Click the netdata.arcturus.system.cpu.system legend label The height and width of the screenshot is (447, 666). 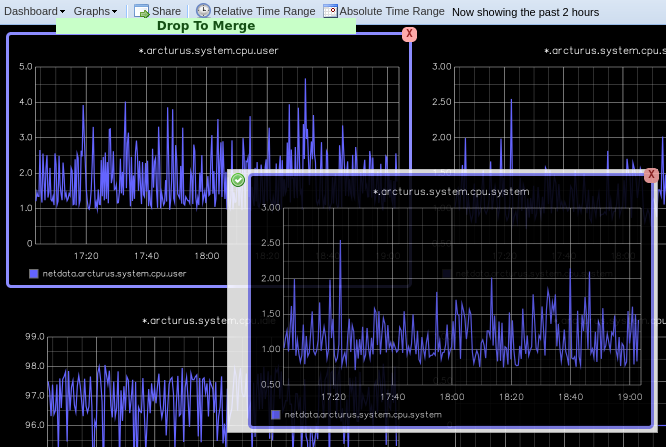pos(363,415)
